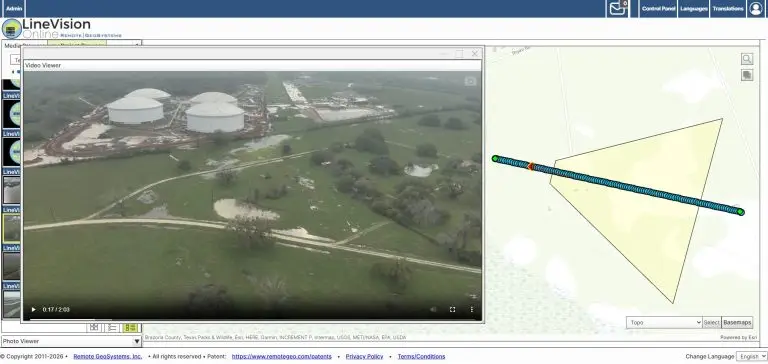The width and height of the screenshot is (768, 364).
Task: Click the map search magnifier icon
Action: (x=746, y=59)
